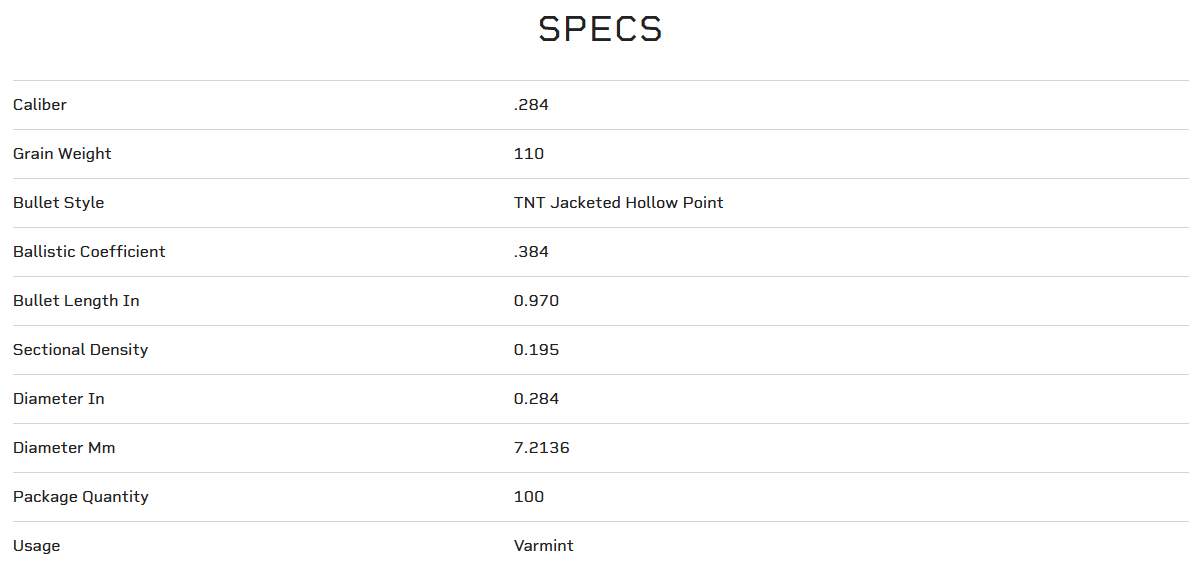
Task: Click the 0.284 diameter value
Action: point(536,399)
